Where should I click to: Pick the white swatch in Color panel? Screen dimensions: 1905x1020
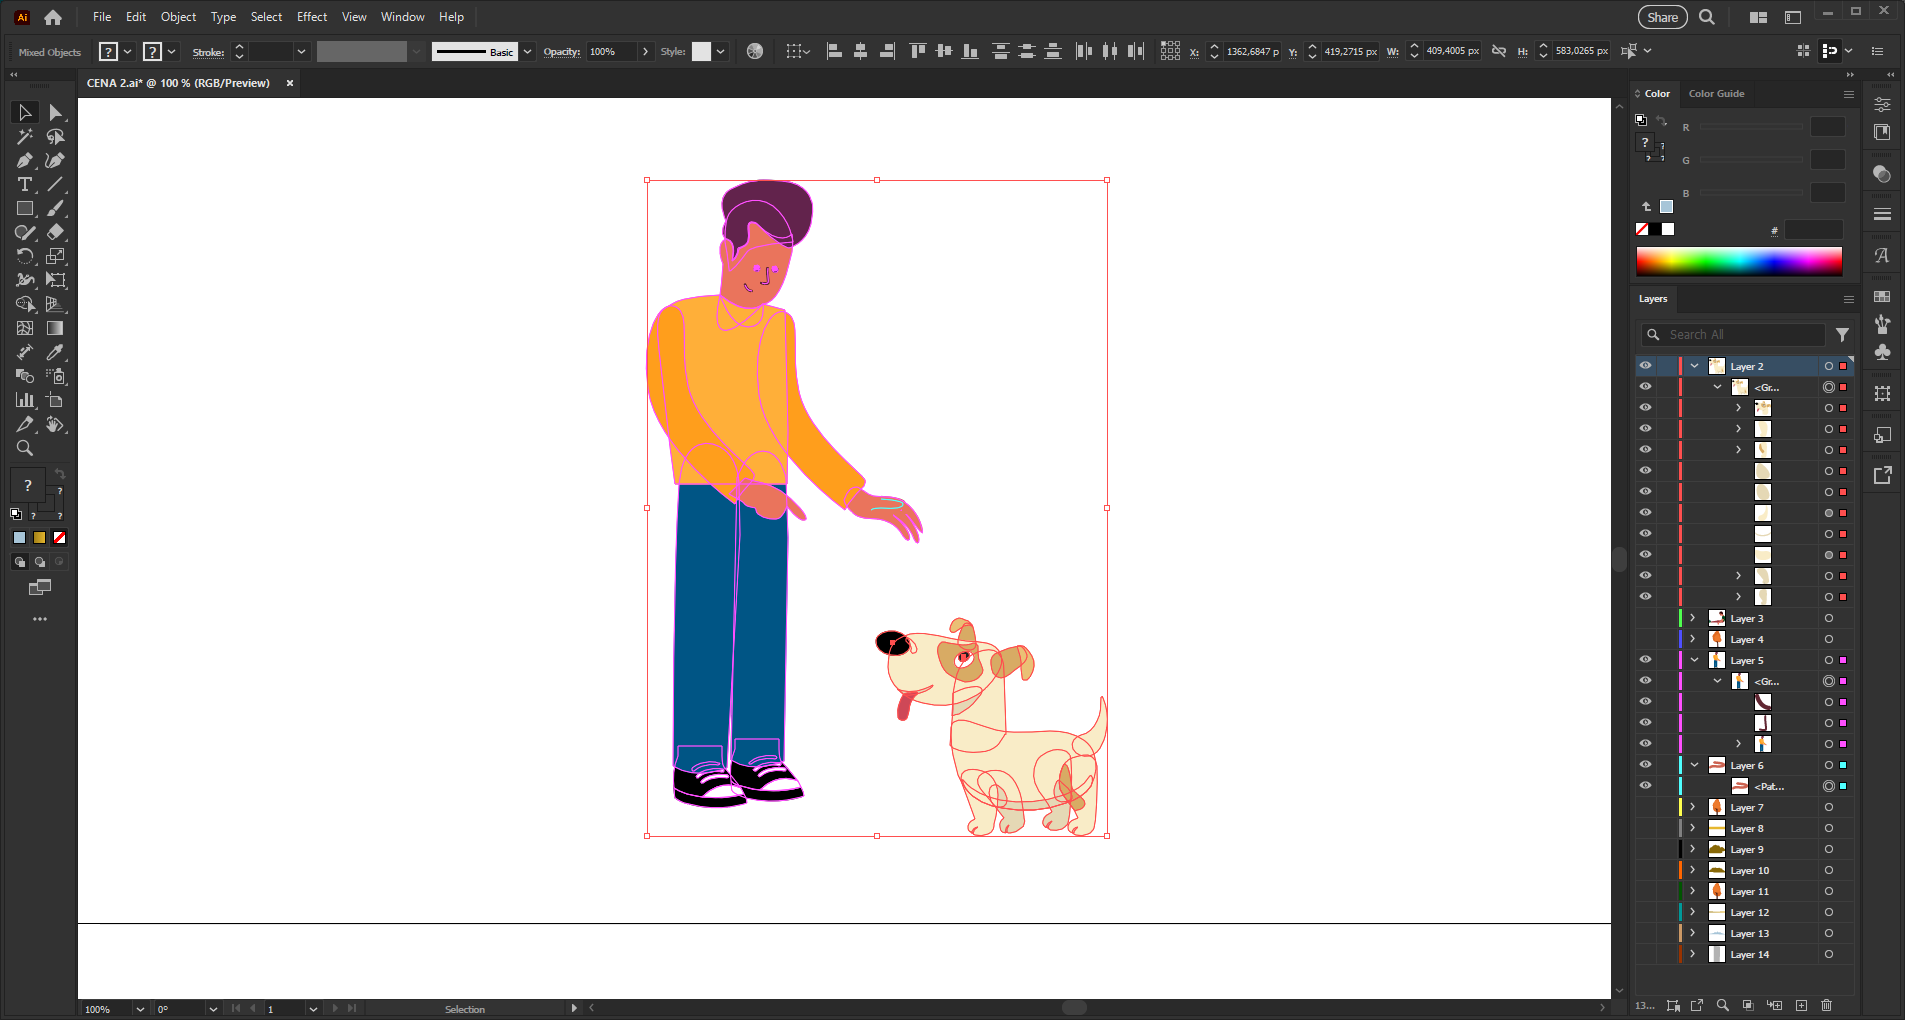tap(1668, 229)
